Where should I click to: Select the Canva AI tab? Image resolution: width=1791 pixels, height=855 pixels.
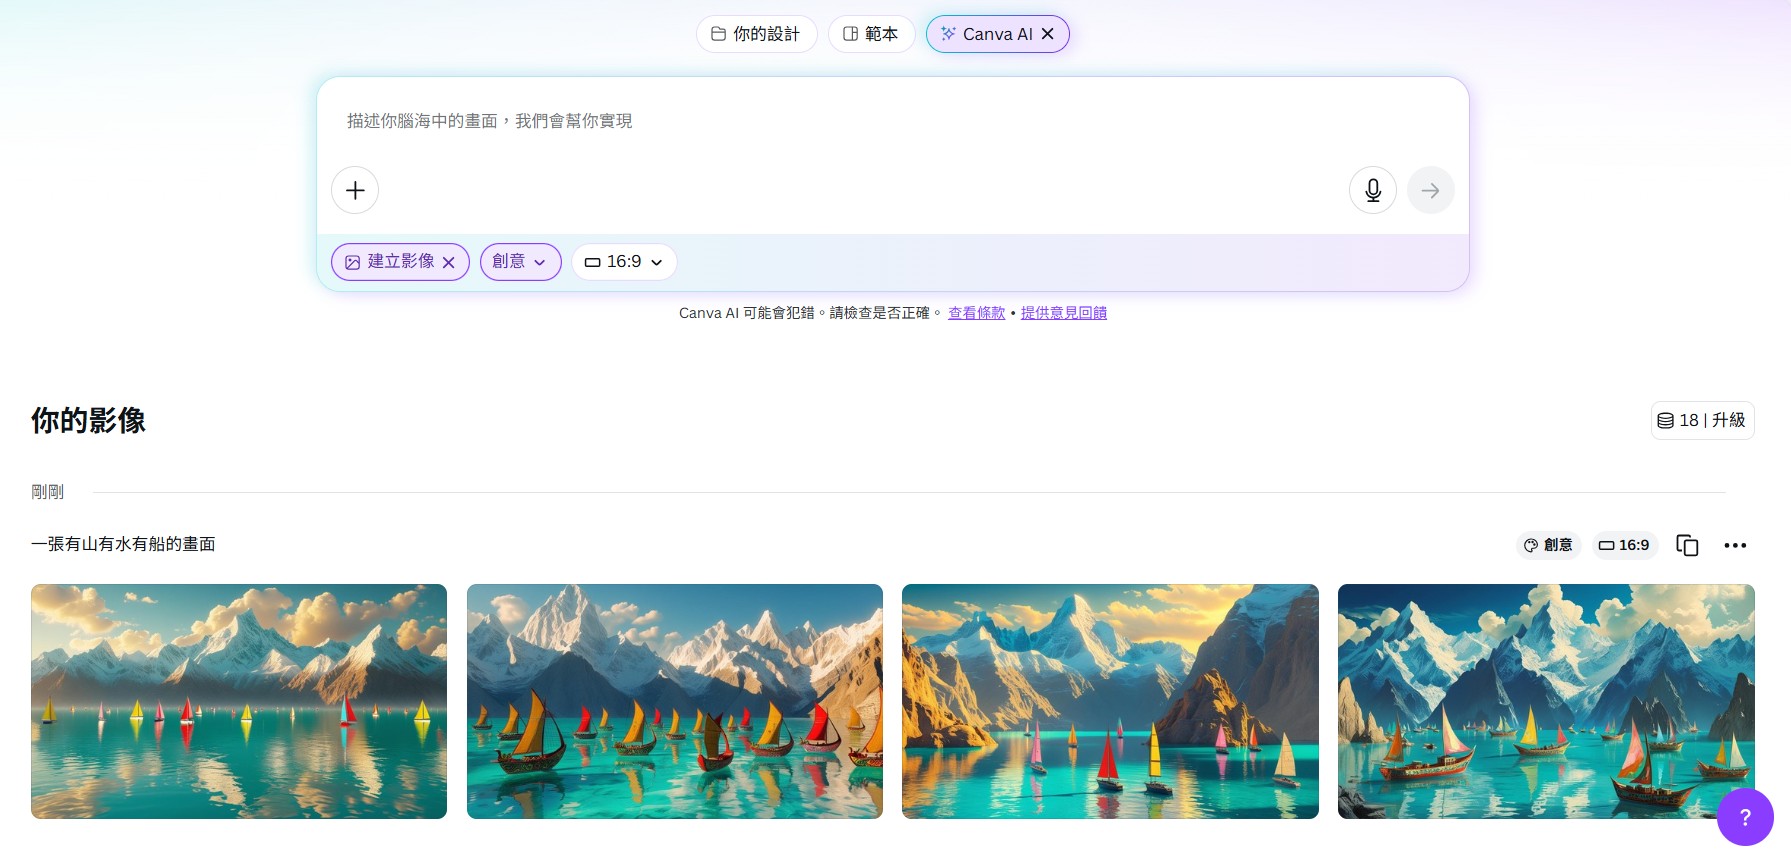[986, 34]
